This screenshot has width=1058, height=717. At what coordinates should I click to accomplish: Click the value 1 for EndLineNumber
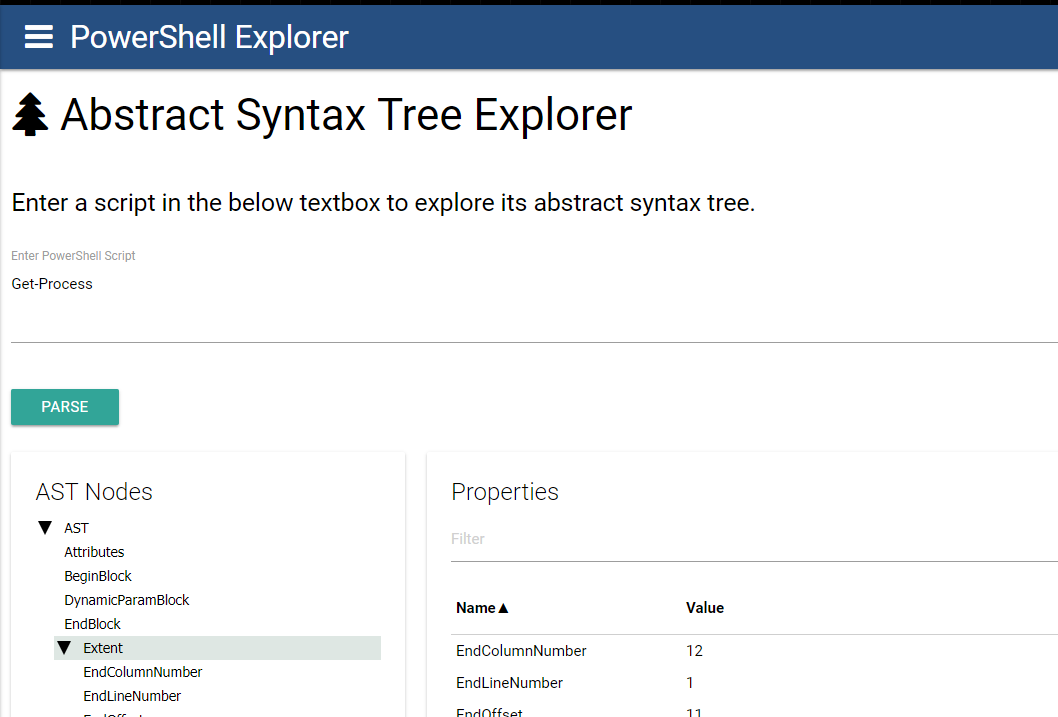click(690, 683)
